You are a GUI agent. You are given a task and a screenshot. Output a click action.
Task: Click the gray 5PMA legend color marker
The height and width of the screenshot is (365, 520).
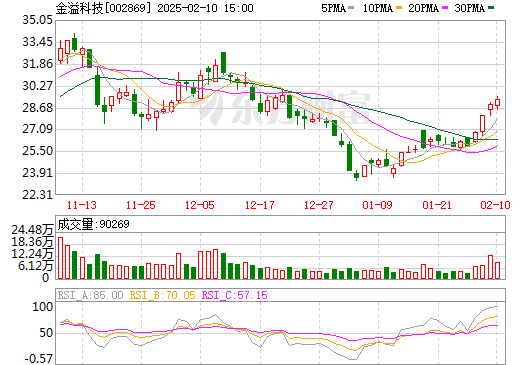[351, 8]
